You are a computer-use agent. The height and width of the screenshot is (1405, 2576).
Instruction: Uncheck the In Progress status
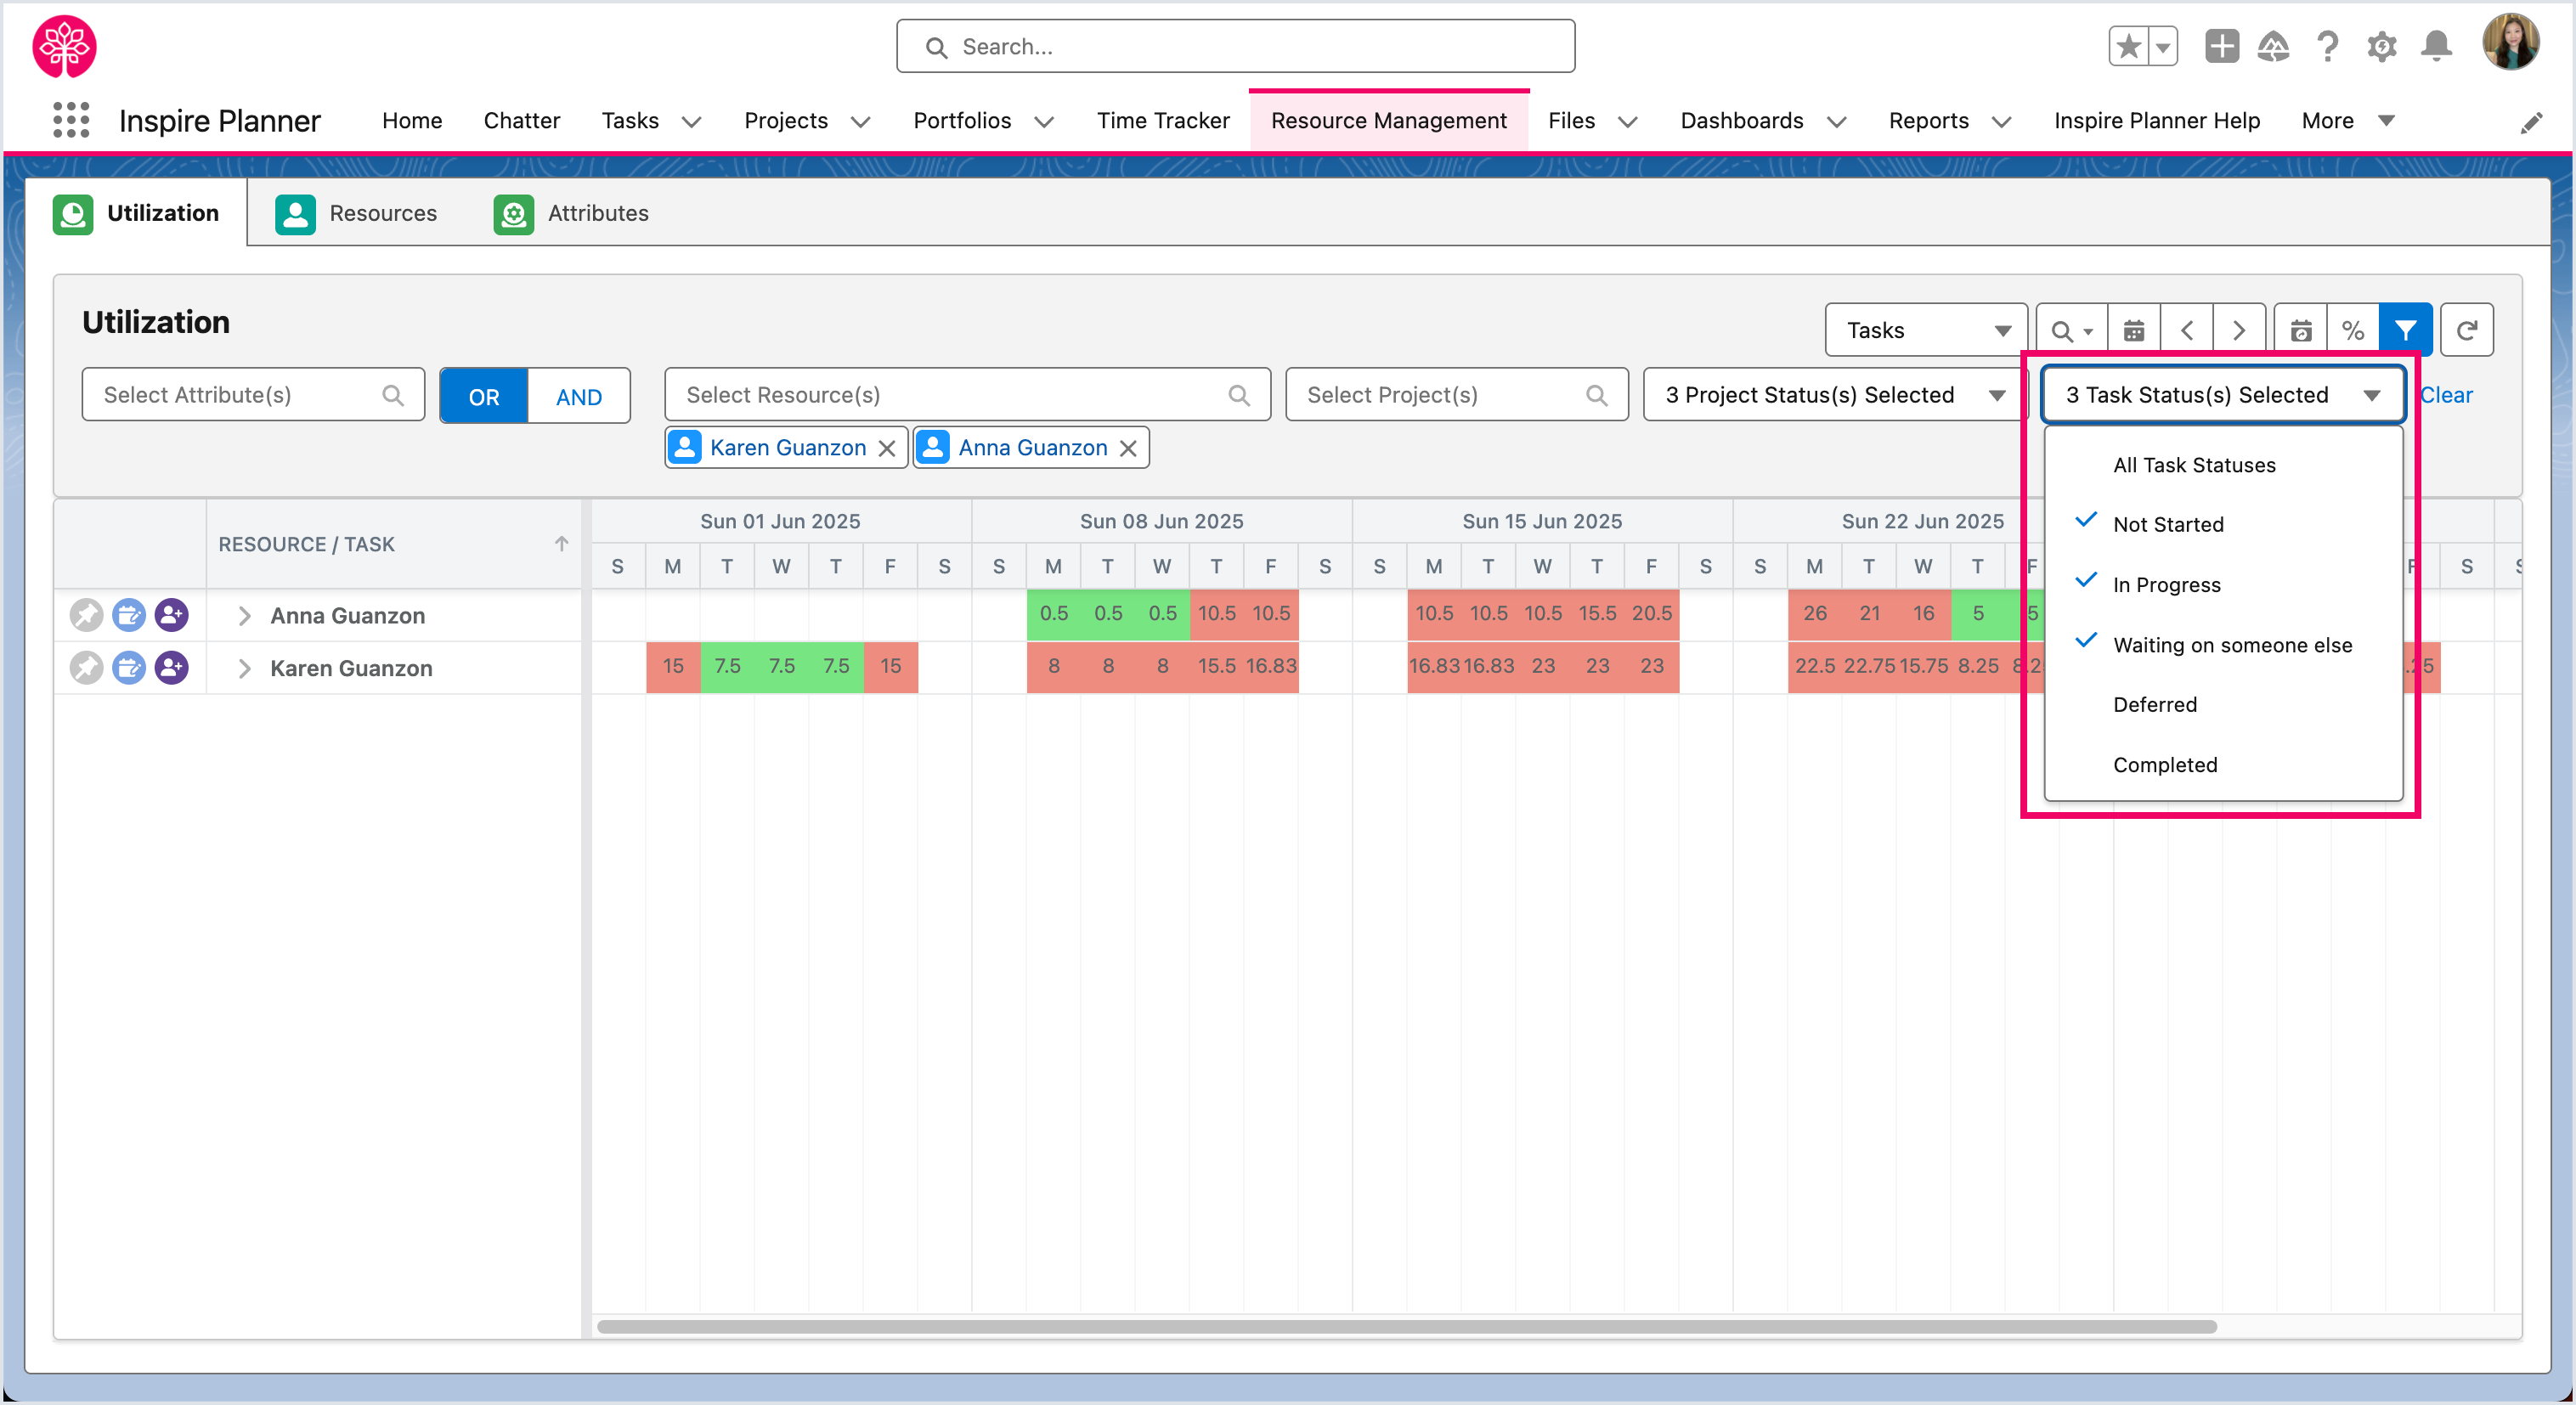click(x=2223, y=584)
